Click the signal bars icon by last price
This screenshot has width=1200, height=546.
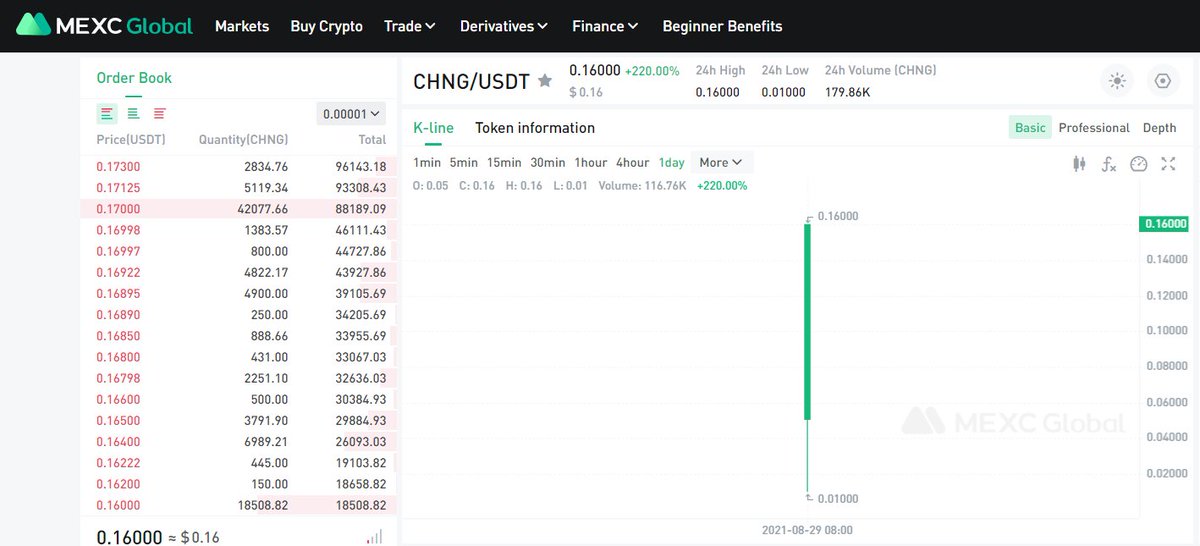(374, 537)
